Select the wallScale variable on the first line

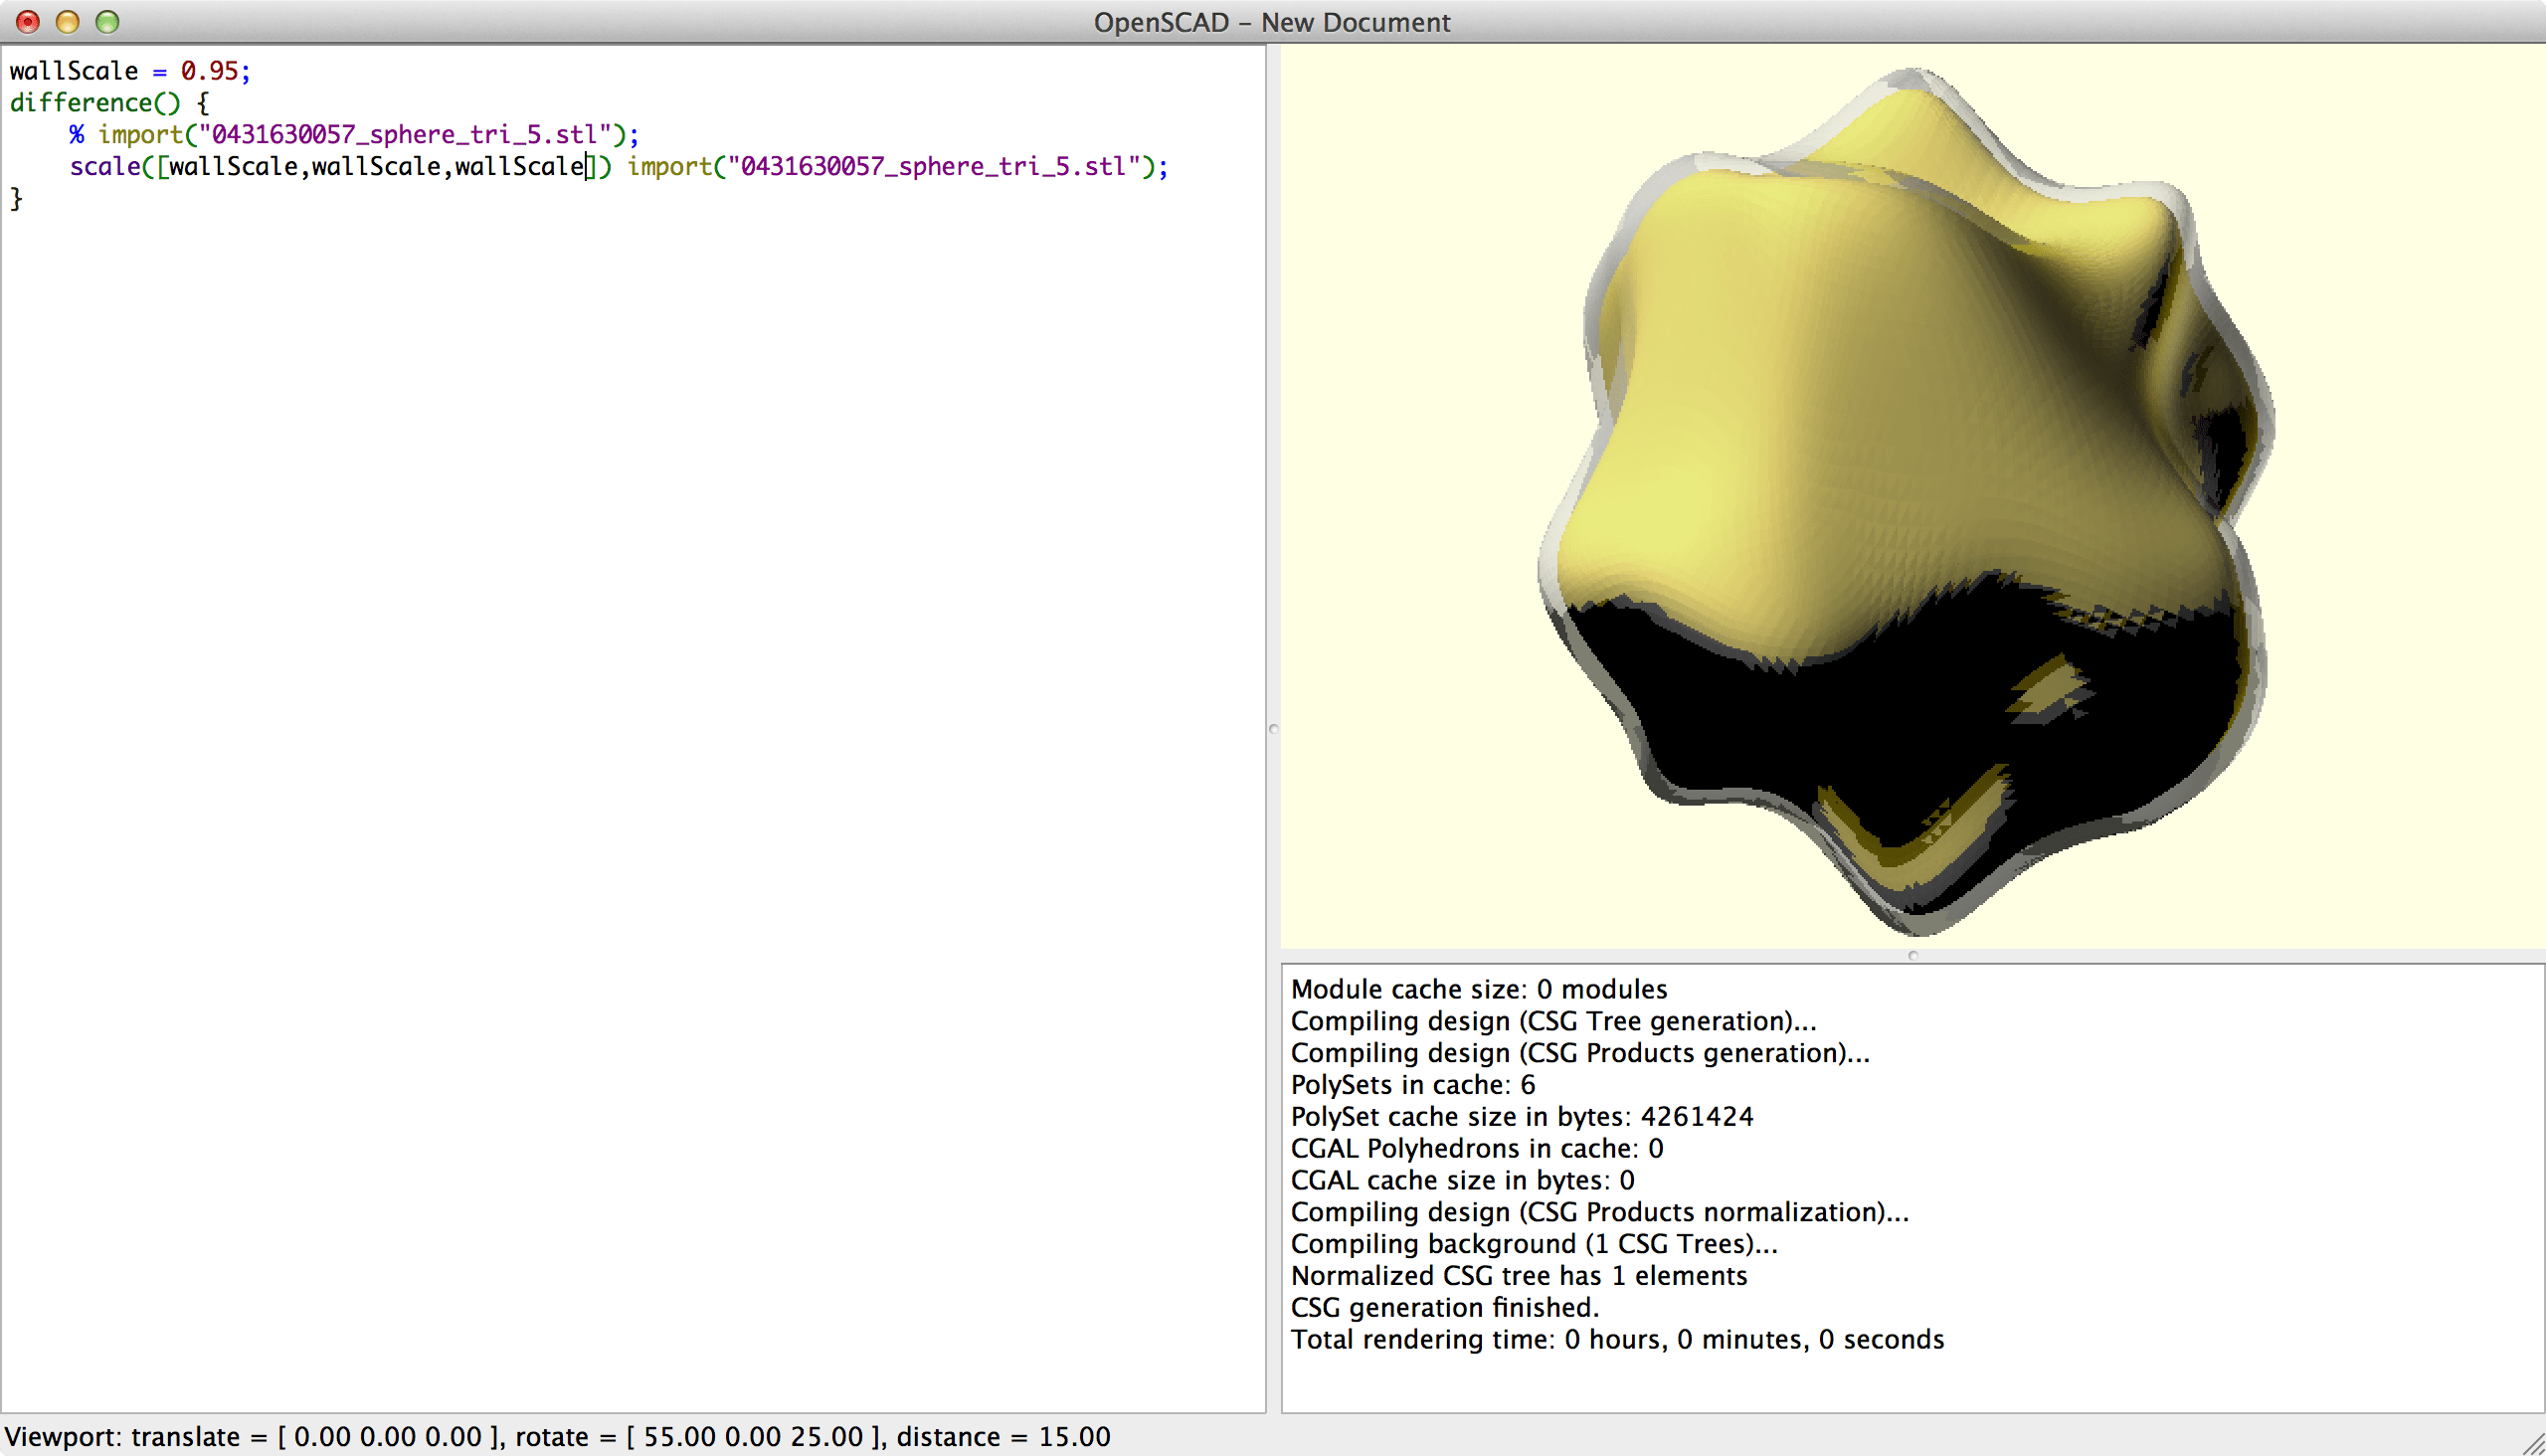72,70
